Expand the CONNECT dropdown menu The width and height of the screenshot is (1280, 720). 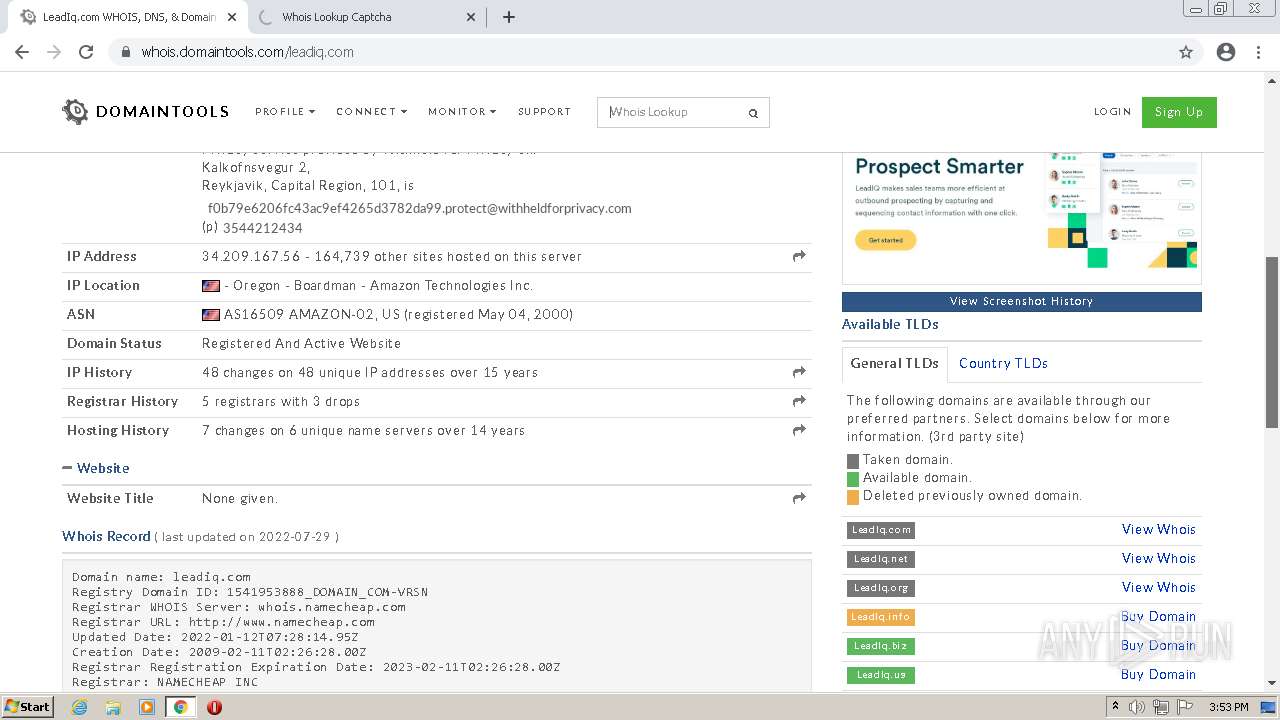click(x=371, y=112)
